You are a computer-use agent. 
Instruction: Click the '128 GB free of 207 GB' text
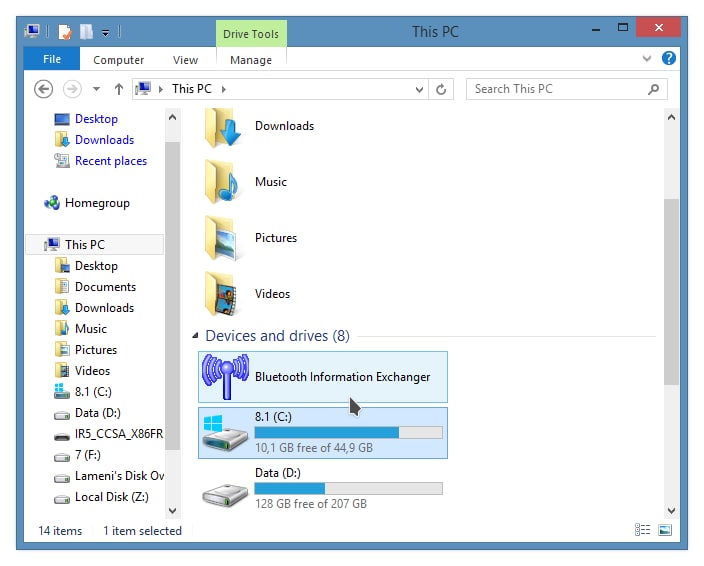(311, 504)
